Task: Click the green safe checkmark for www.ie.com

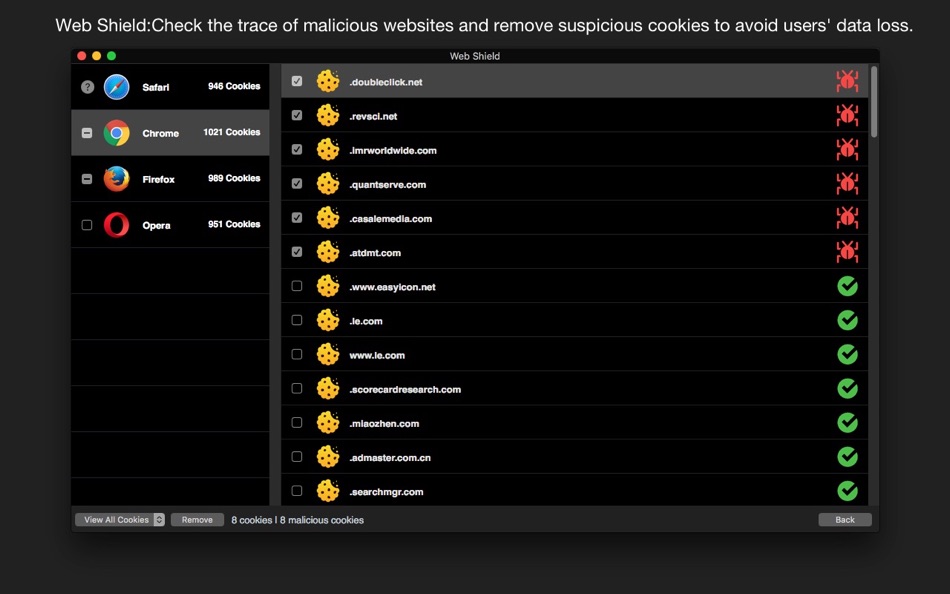Action: point(848,355)
